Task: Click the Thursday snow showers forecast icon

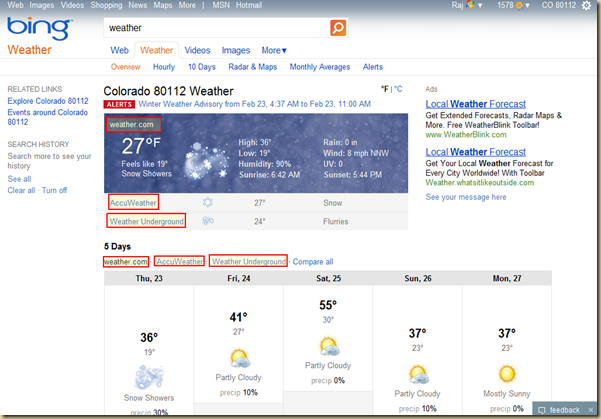Action: pyautogui.click(x=149, y=377)
